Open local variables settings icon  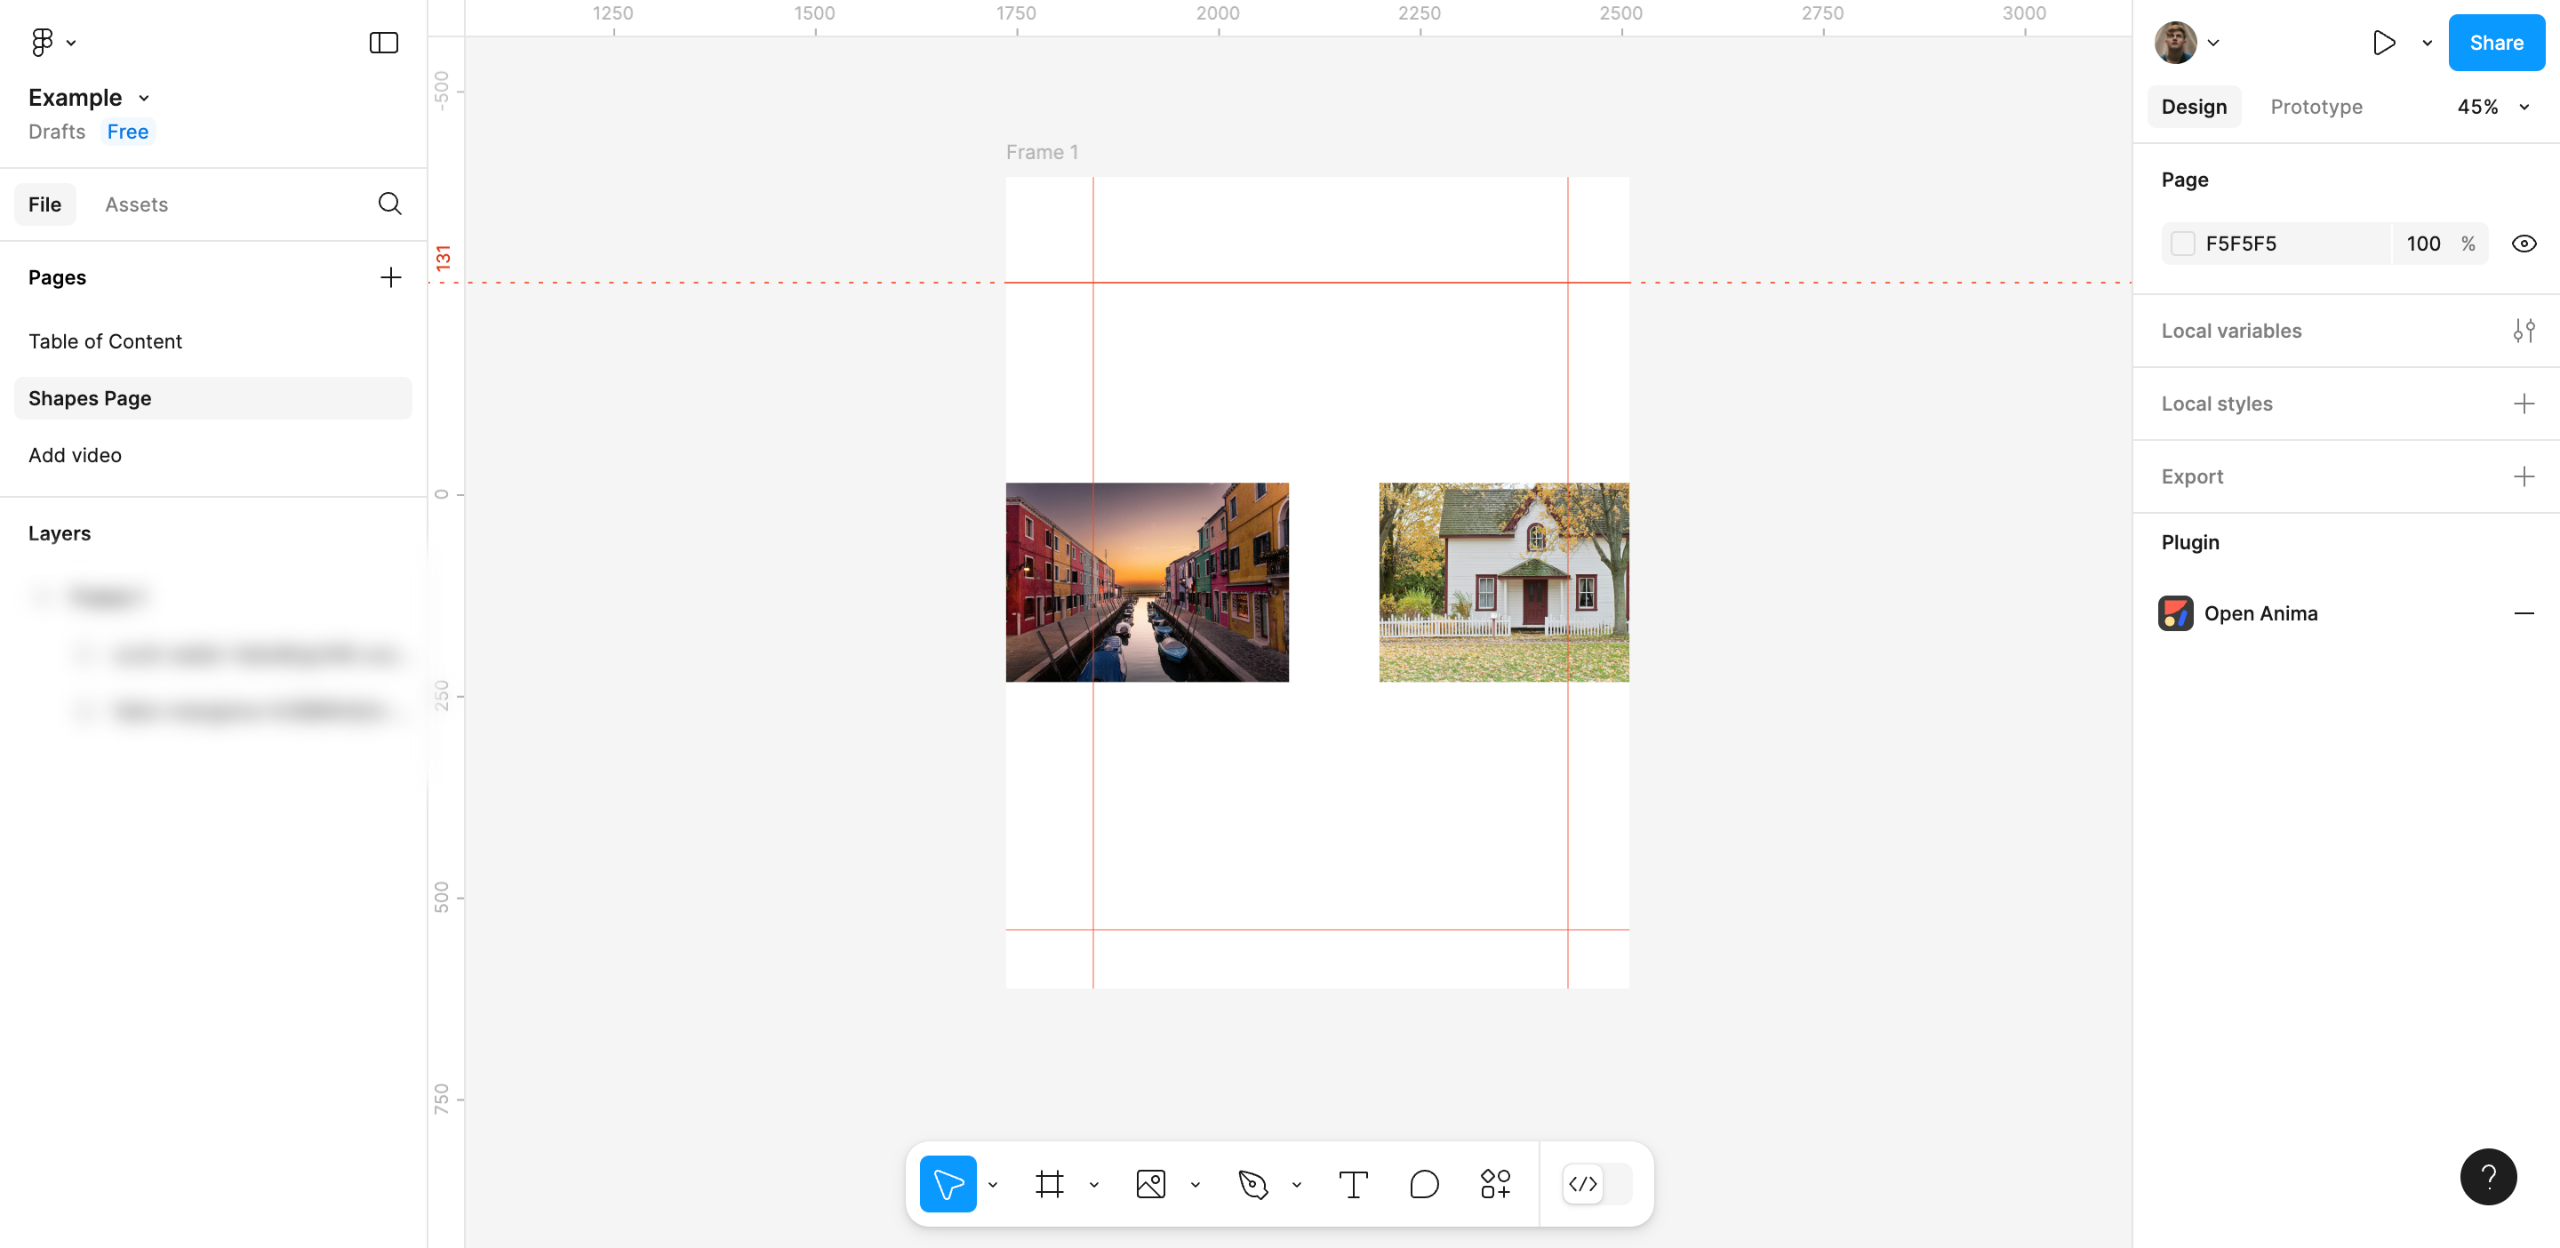click(2523, 331)
